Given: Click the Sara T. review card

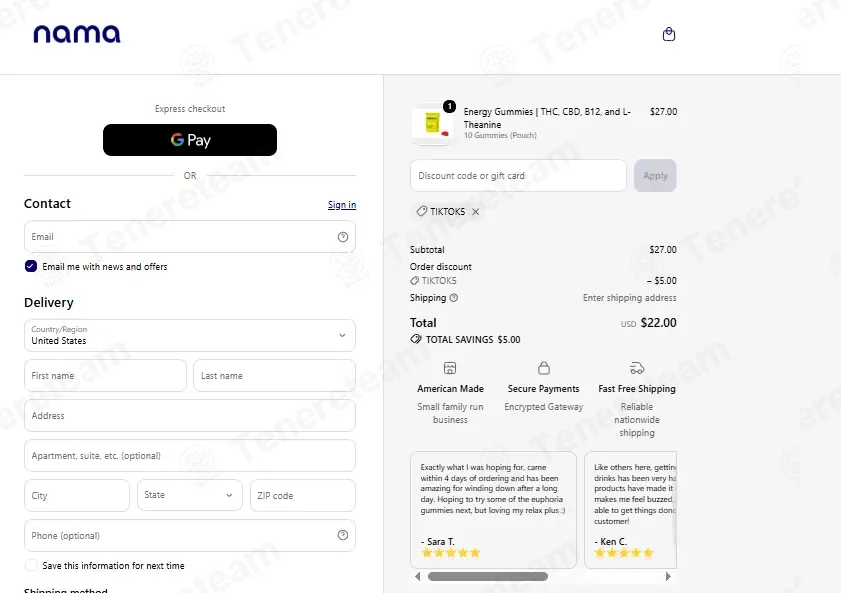Looking at the screenshot, I should coord(493,509).
